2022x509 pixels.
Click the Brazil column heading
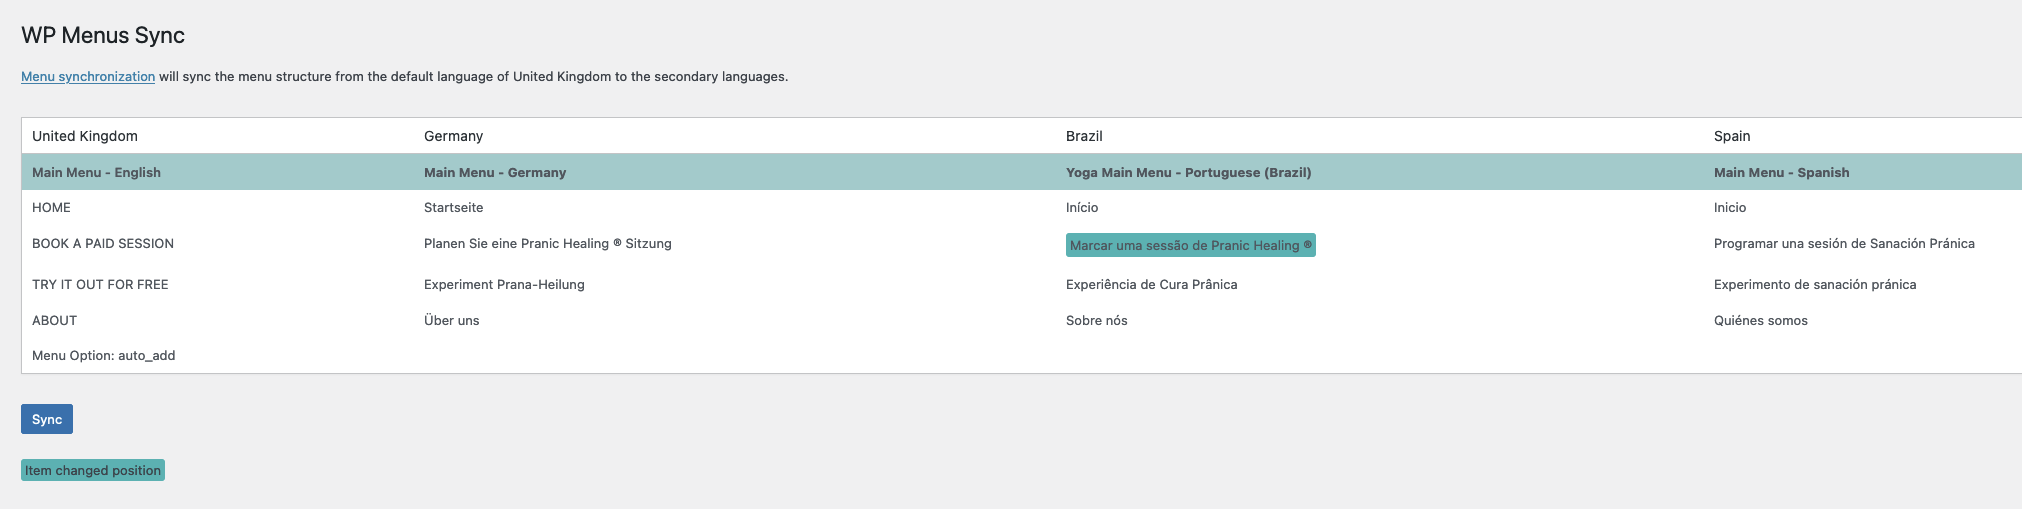1084,135
